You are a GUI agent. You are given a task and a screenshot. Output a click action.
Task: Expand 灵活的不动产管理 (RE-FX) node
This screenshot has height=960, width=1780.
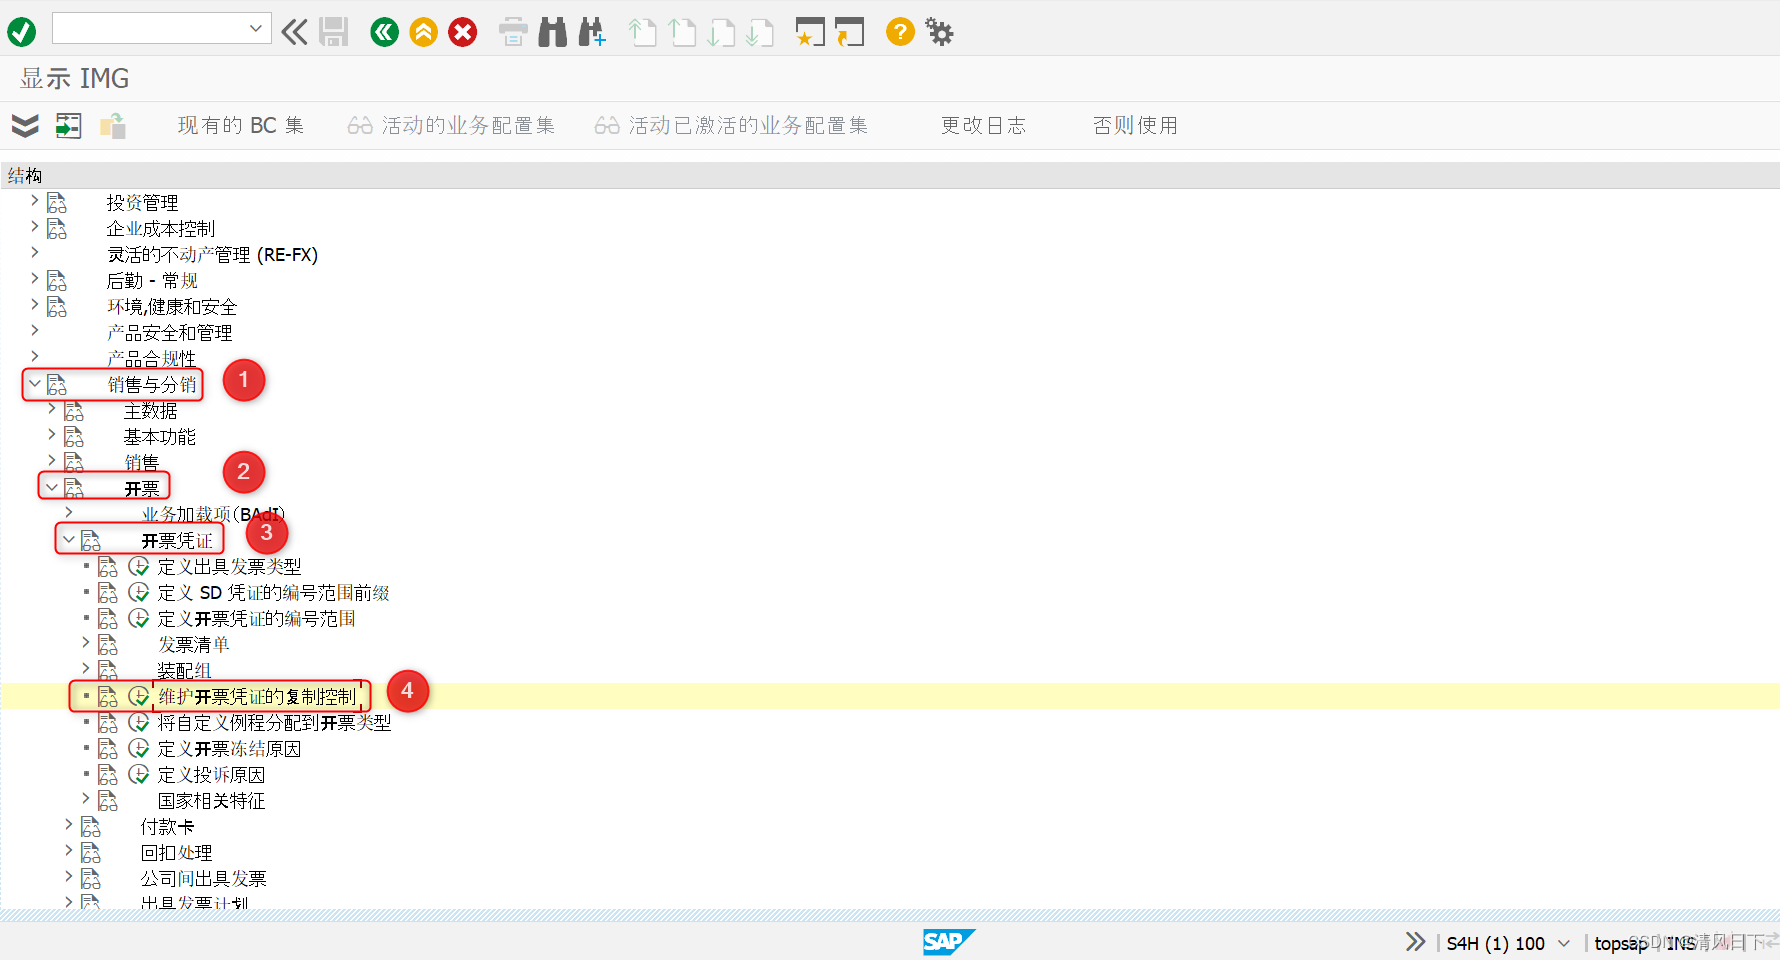tap(35, 252)
